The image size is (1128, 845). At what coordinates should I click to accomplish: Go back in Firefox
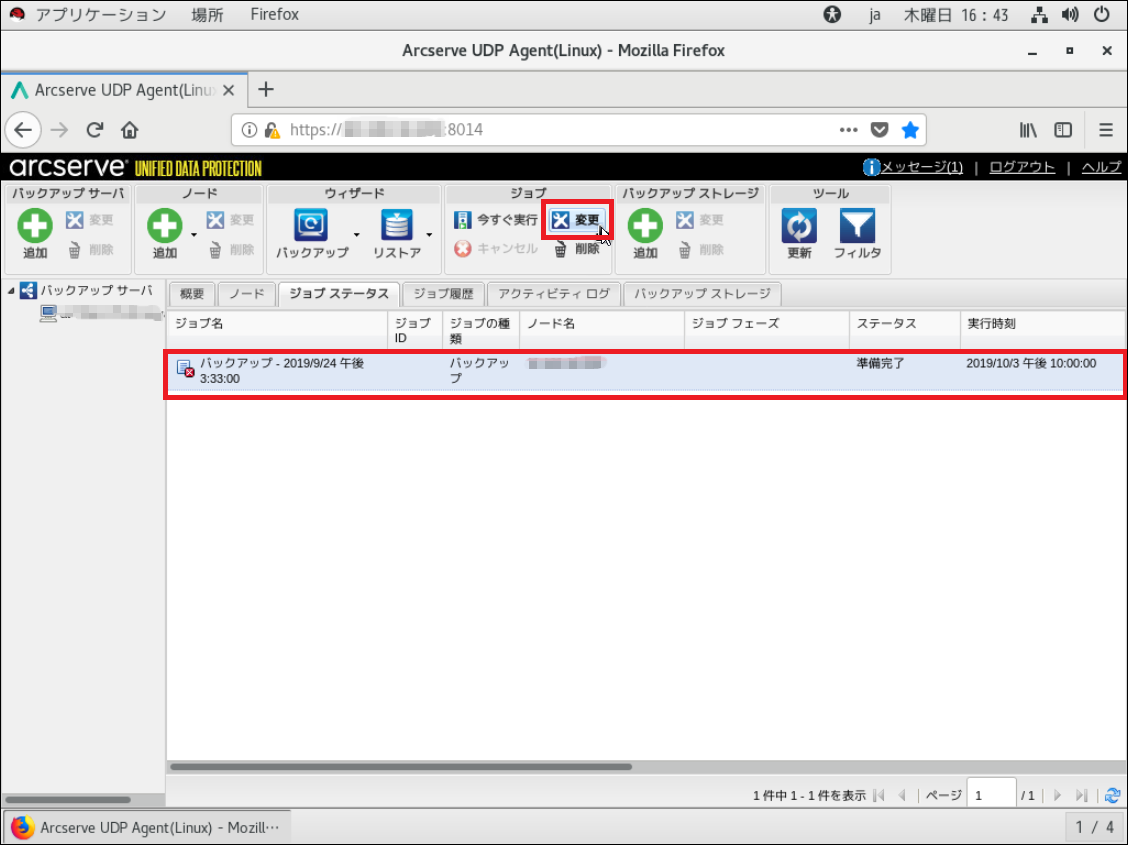pyautogui.click(x=23, y=130)
